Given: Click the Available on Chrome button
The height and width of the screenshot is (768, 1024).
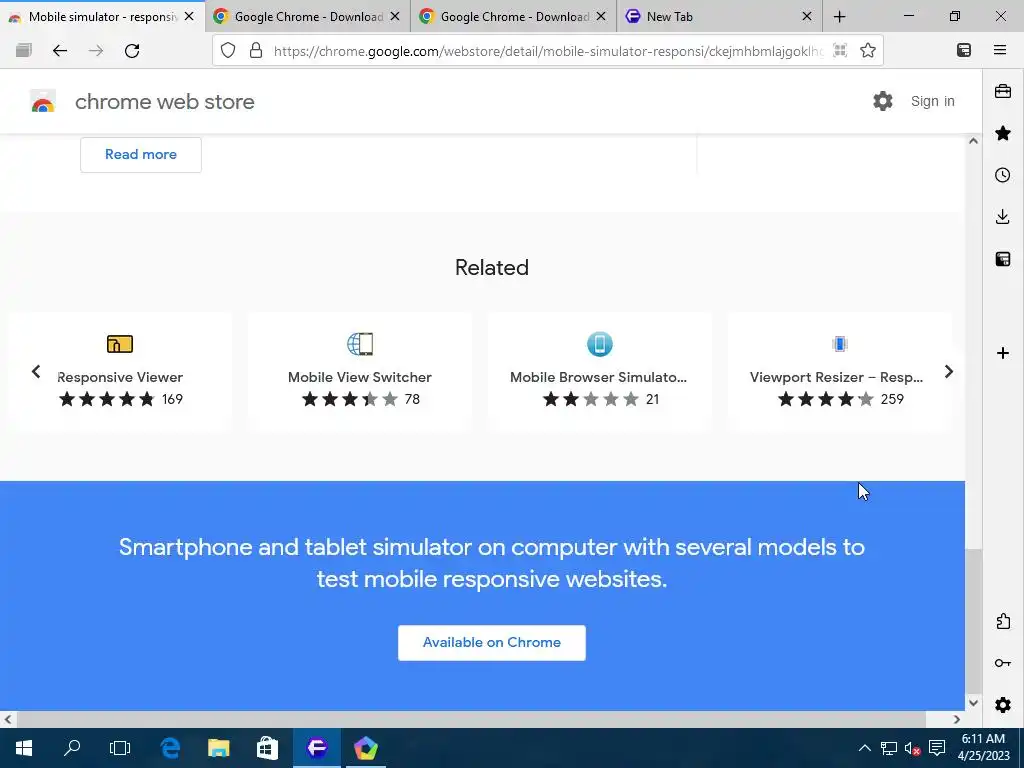Looking at the screenshot, I should pyautogui.click(x=492, y=643).
